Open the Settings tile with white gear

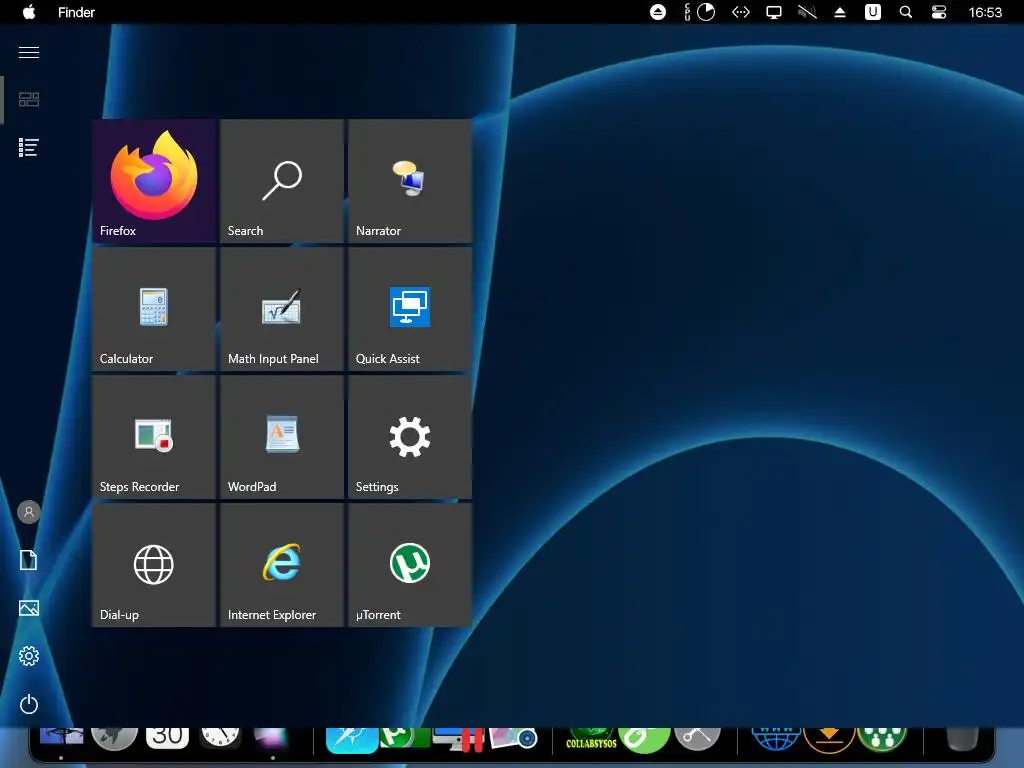point(410,437)
